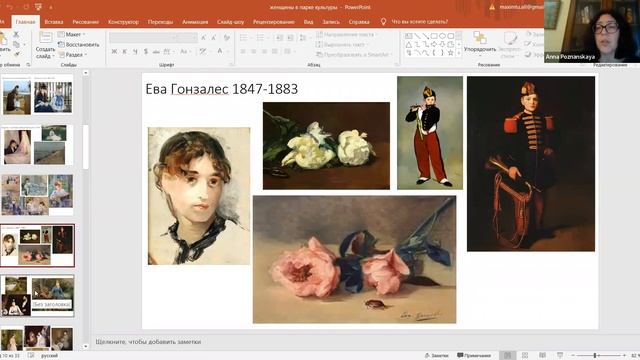
Task: Click the Создать слайд new slide icon
Action: [x=45, y=38]
